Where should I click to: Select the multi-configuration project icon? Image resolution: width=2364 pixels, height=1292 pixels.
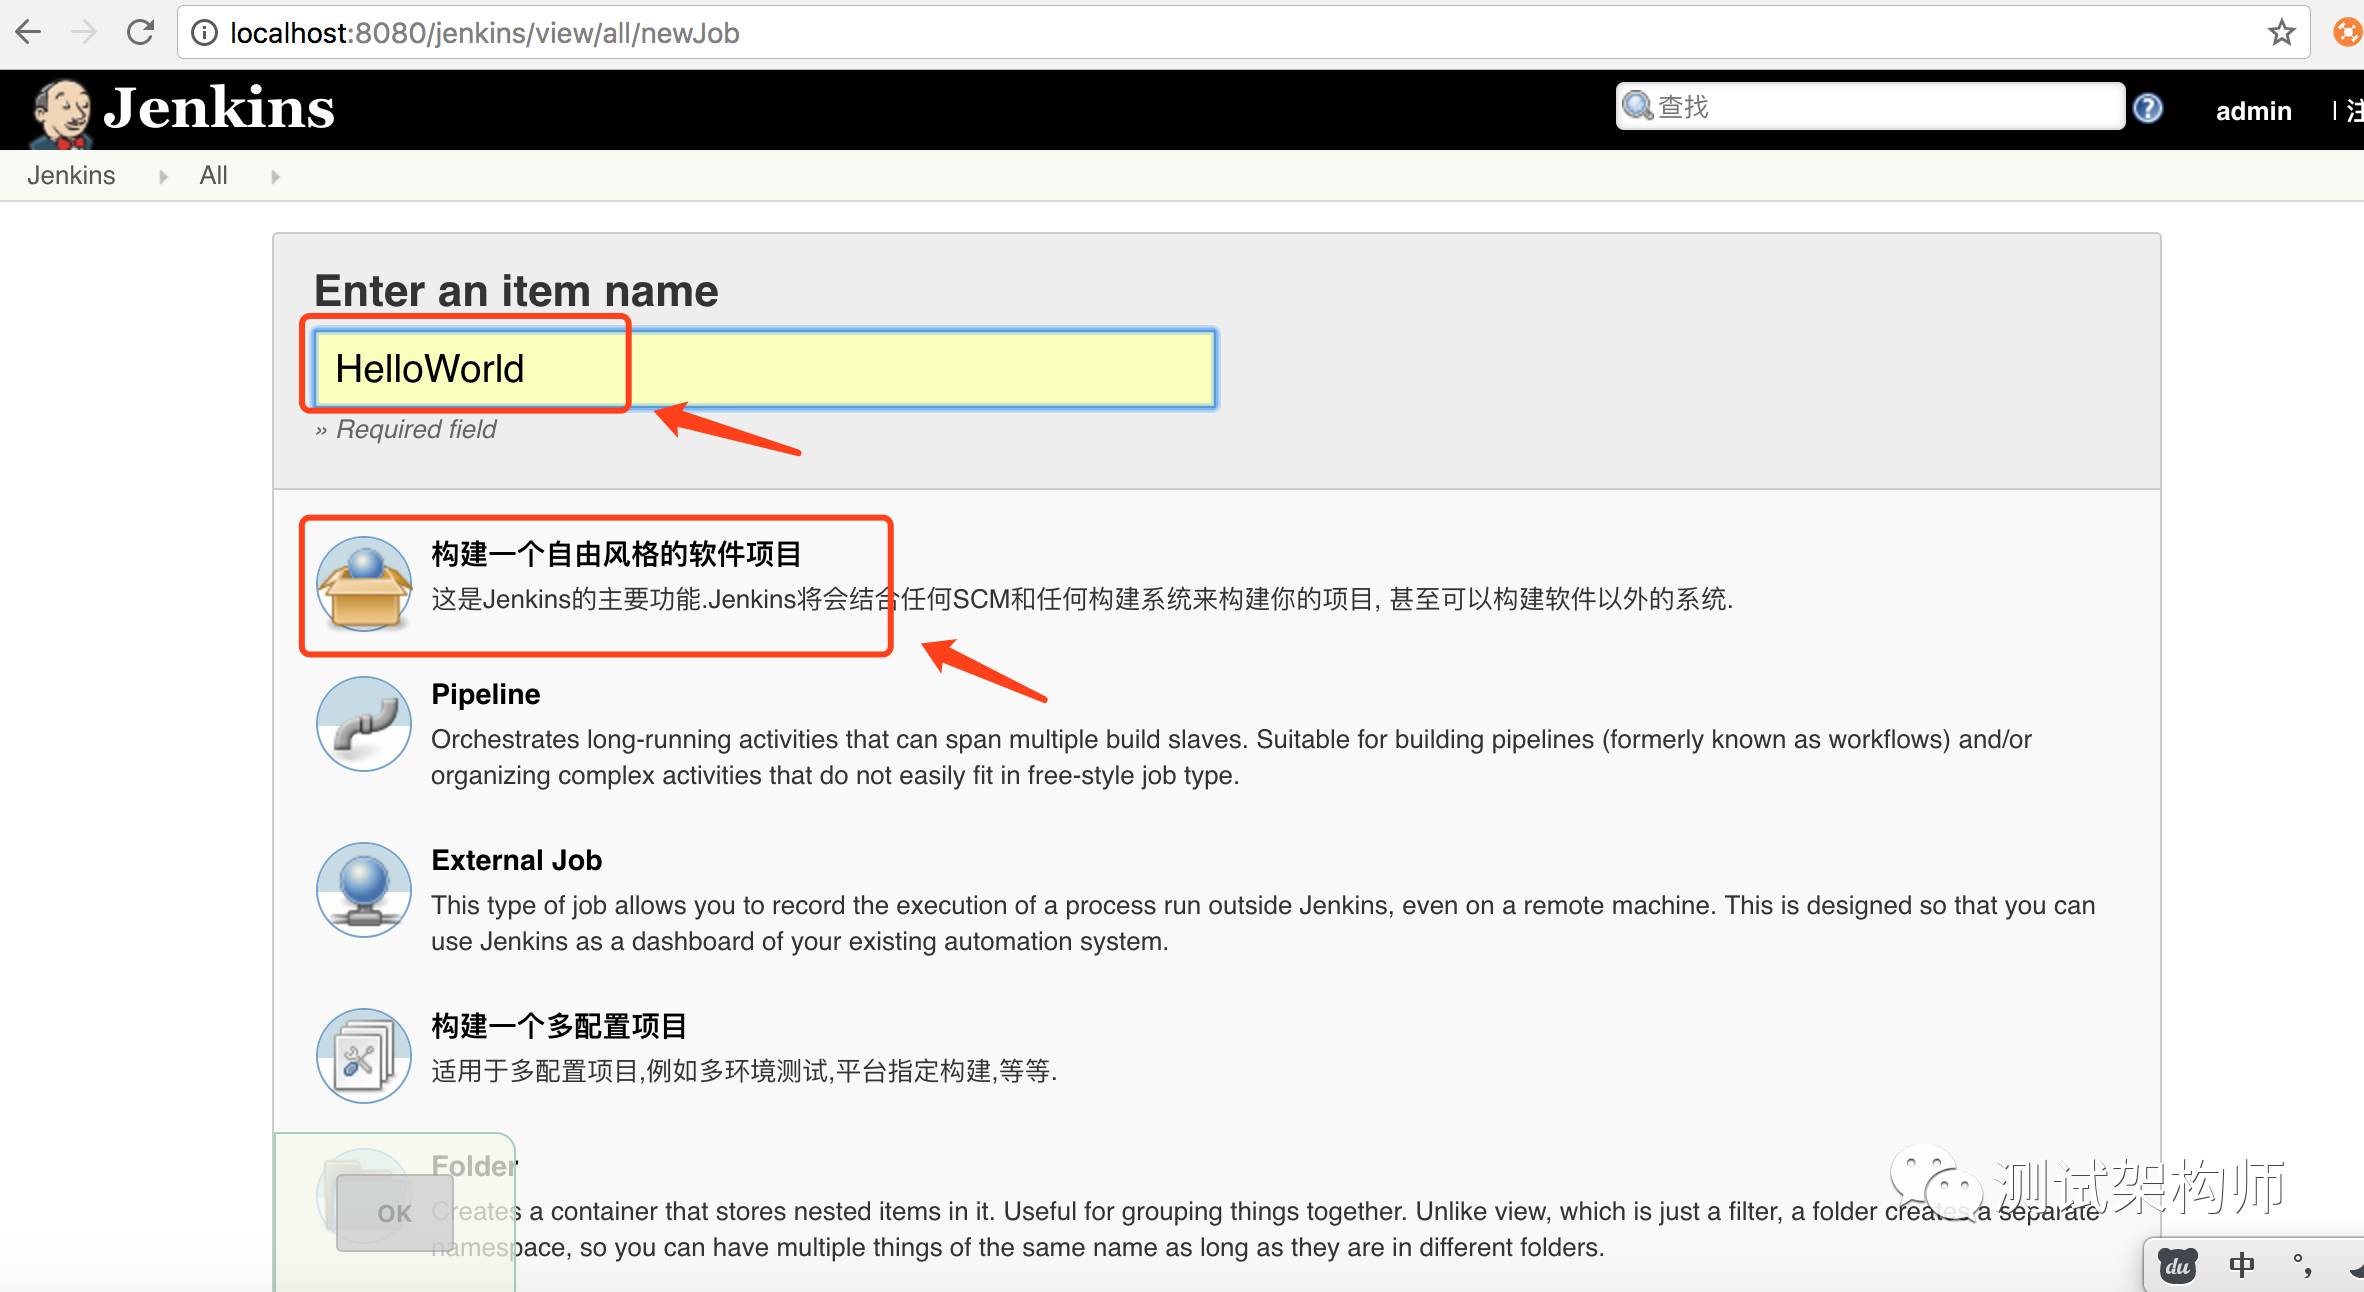tap(364, 1056)
